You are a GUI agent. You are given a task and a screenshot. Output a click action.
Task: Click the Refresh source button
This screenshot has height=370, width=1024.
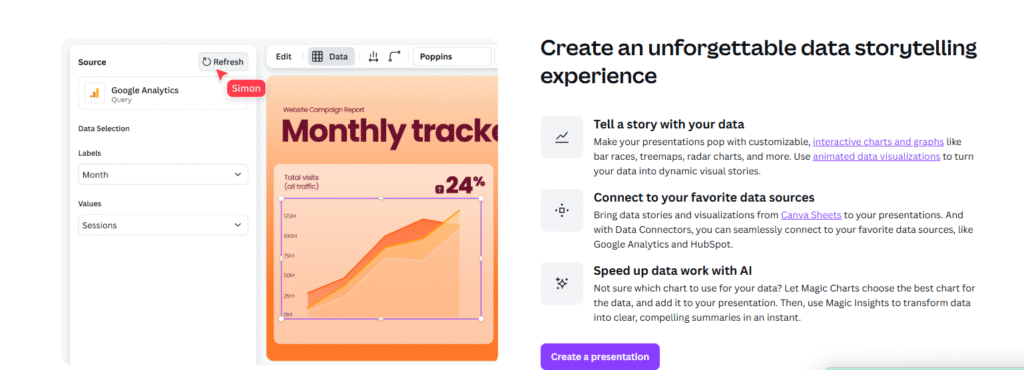pos(223,62)
